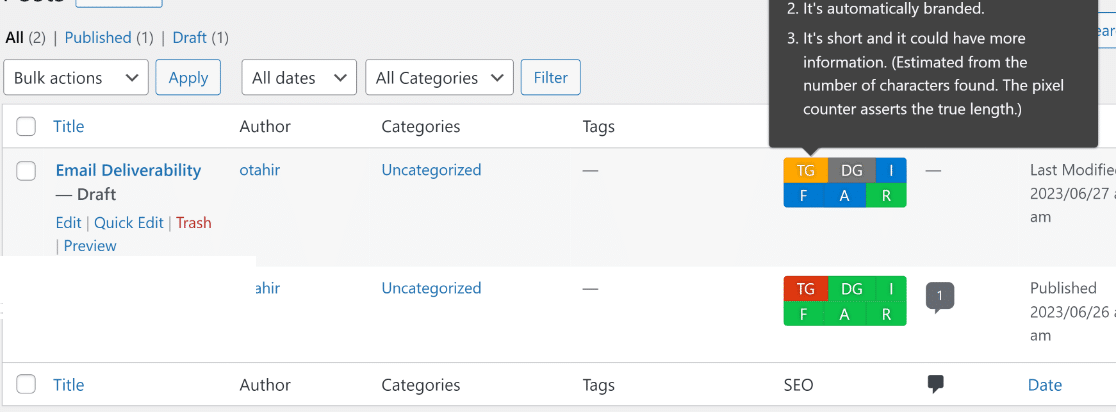
Task: Click the Tags column header text
Action: (598, 127)
